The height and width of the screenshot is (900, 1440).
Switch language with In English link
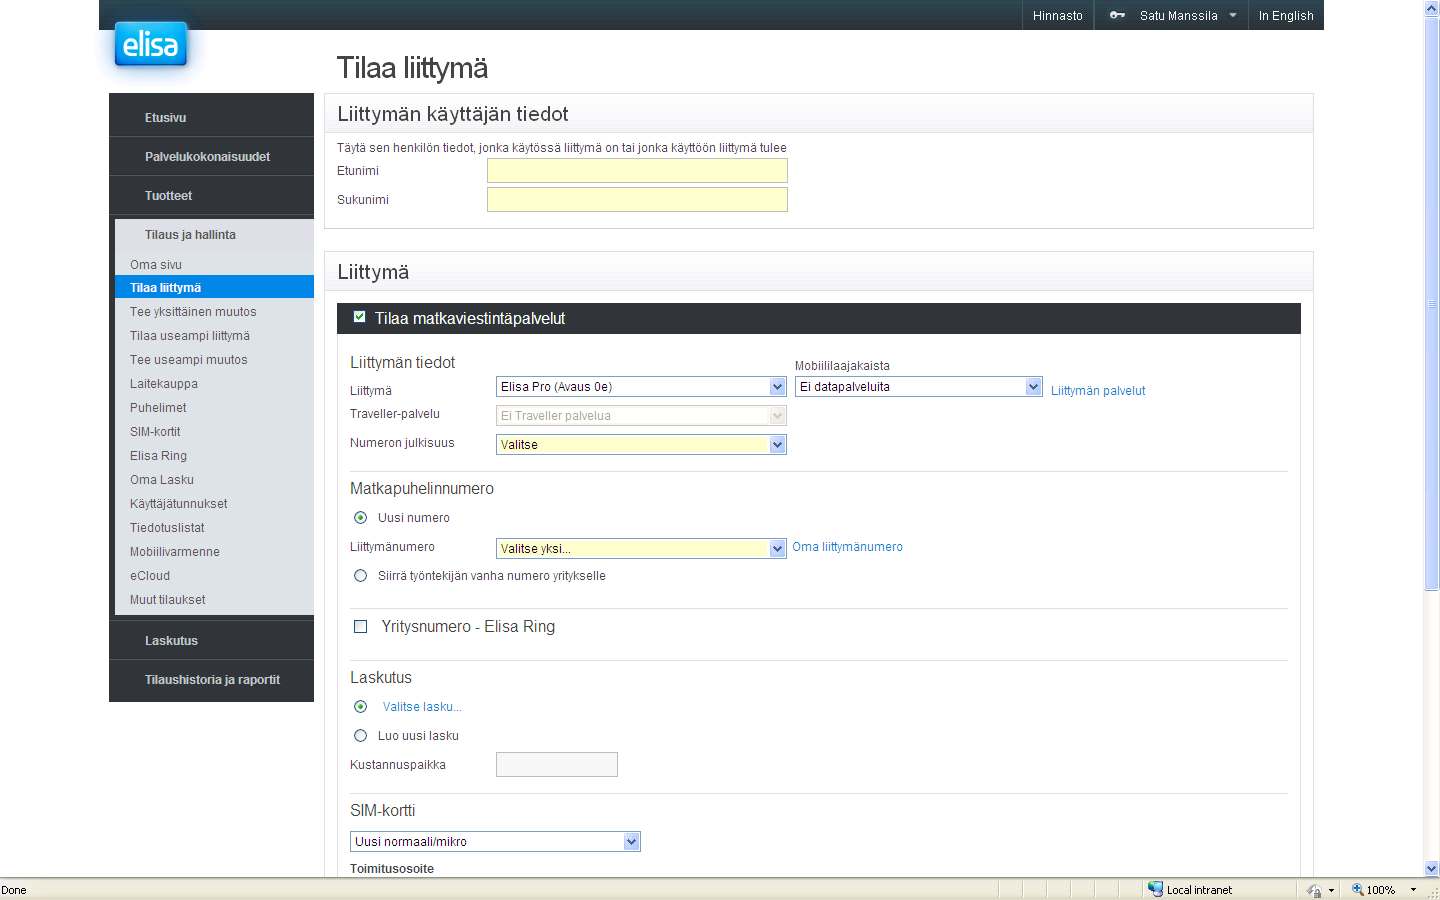pyautogui.click(x=1286, y=15)
